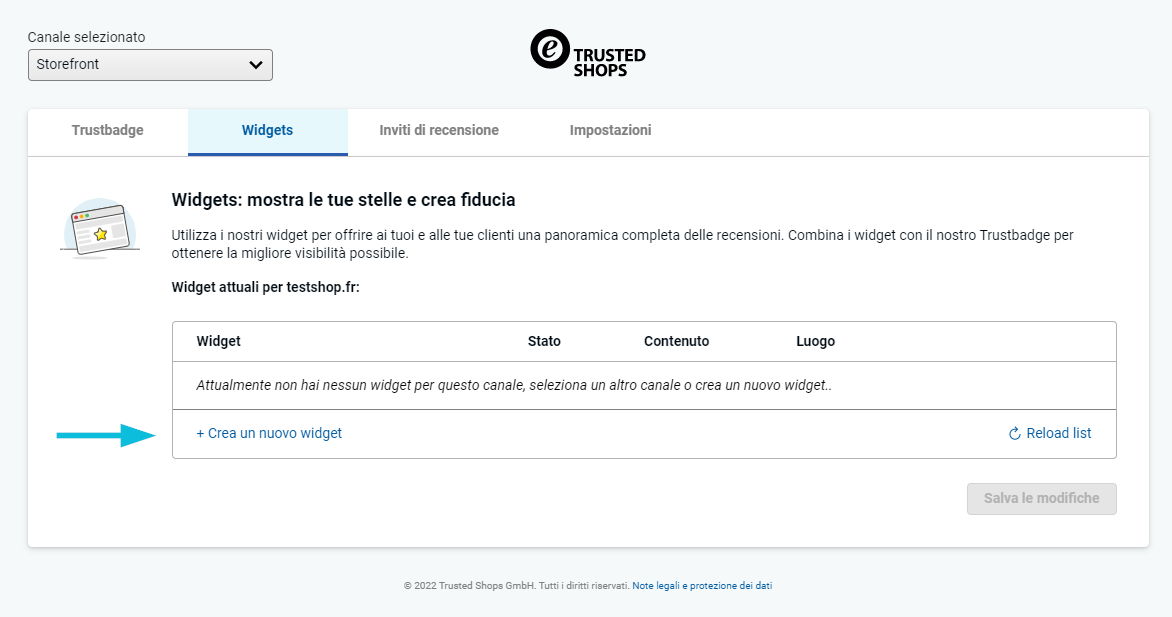Go to the Impostazioni tab

611,130
